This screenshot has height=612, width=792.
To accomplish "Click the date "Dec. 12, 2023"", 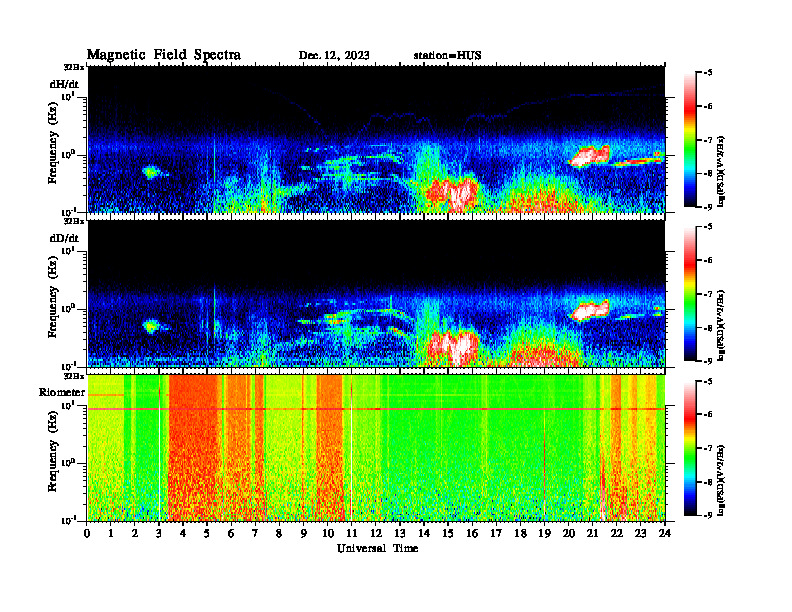I will [334, 56].
